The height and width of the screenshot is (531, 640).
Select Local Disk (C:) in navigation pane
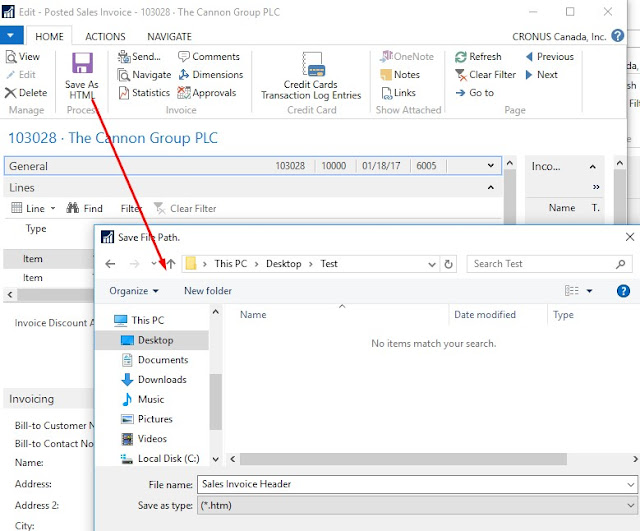(x=160, y=458)
